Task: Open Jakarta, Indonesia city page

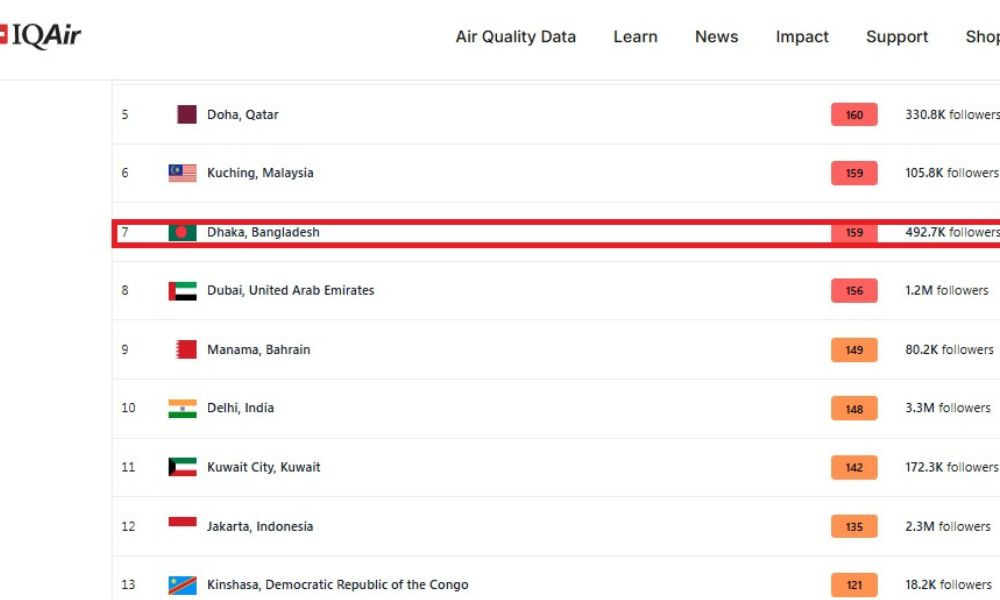Action: [260, 527]
